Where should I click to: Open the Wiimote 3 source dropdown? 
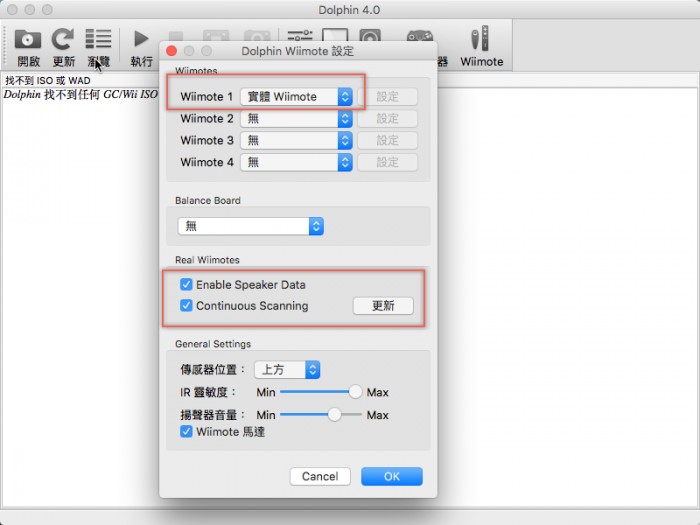tap(296, 141)
